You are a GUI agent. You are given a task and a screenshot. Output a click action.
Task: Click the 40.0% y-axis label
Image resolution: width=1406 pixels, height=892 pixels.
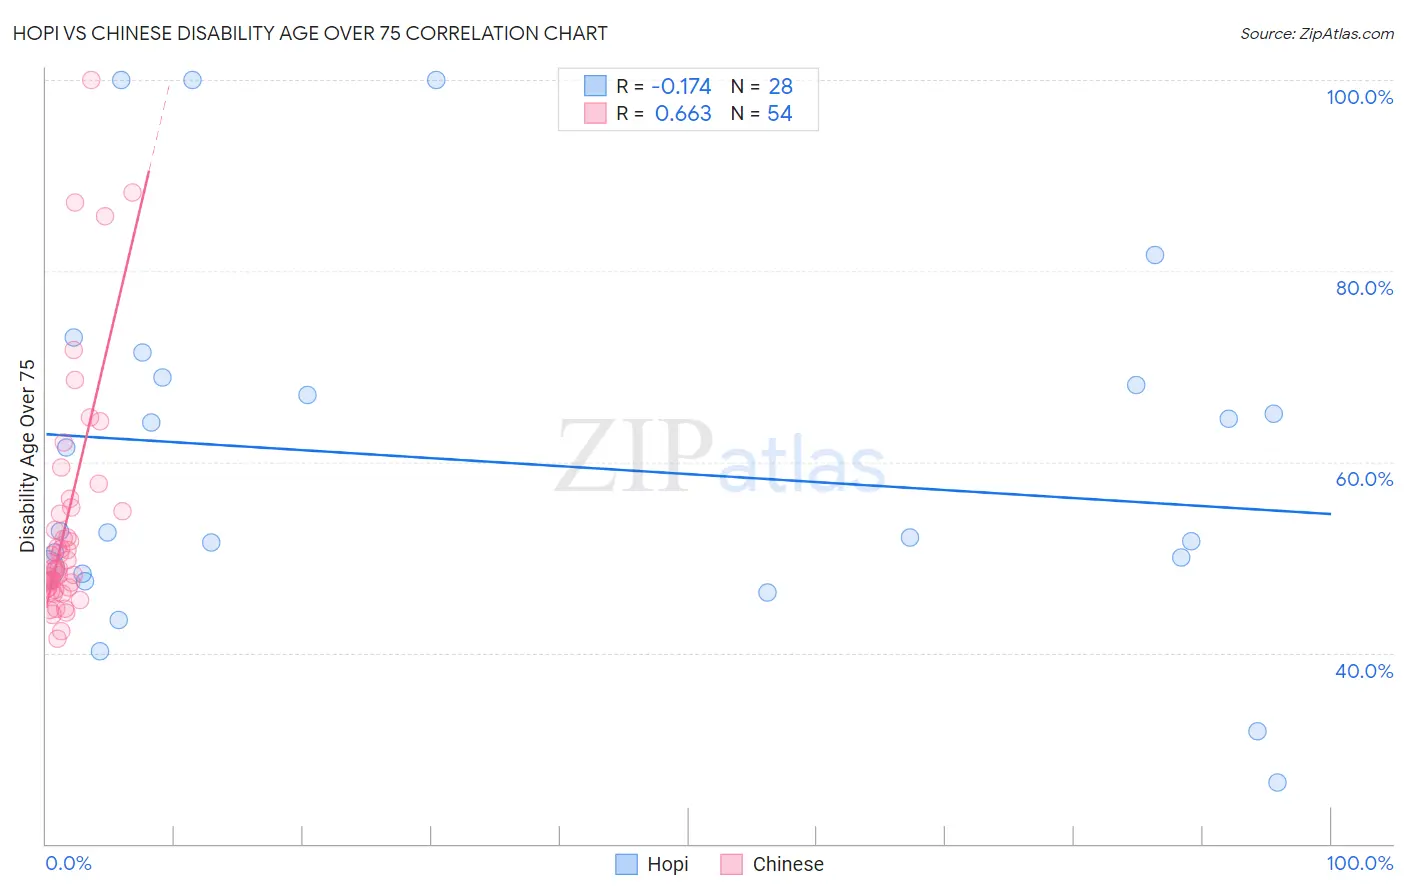point(1364,671)
